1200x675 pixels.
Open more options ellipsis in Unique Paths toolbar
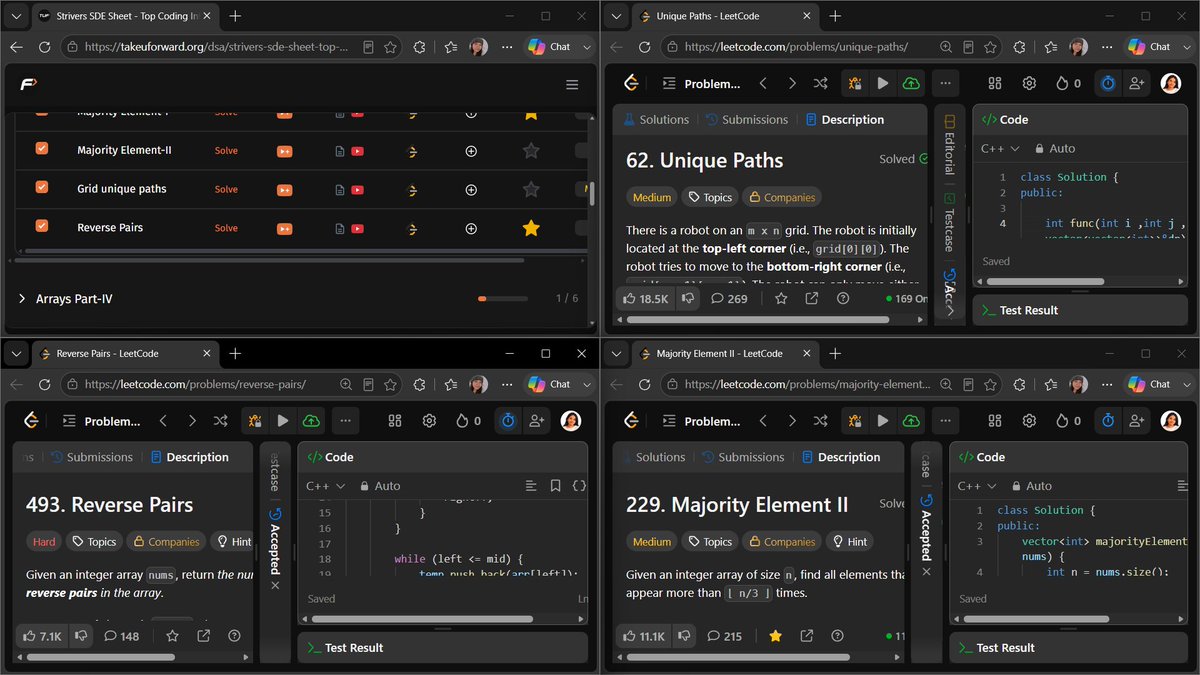(946, 84)
